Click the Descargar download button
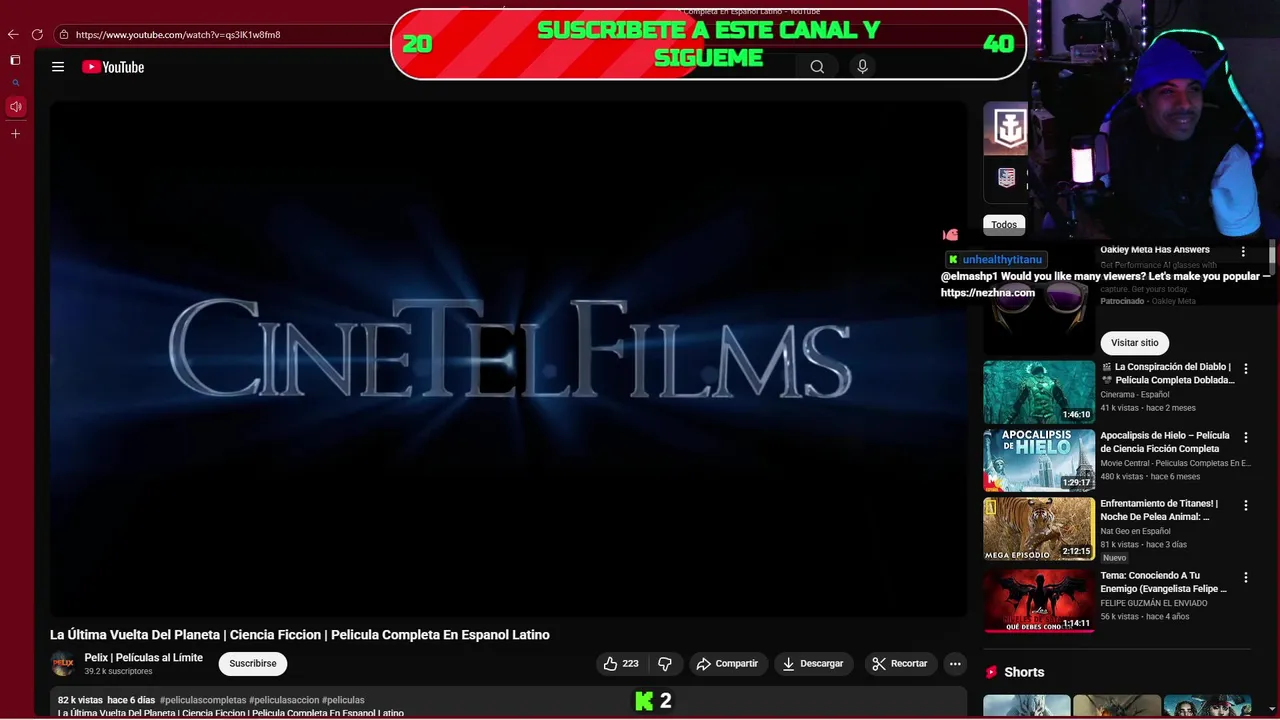 813,663
